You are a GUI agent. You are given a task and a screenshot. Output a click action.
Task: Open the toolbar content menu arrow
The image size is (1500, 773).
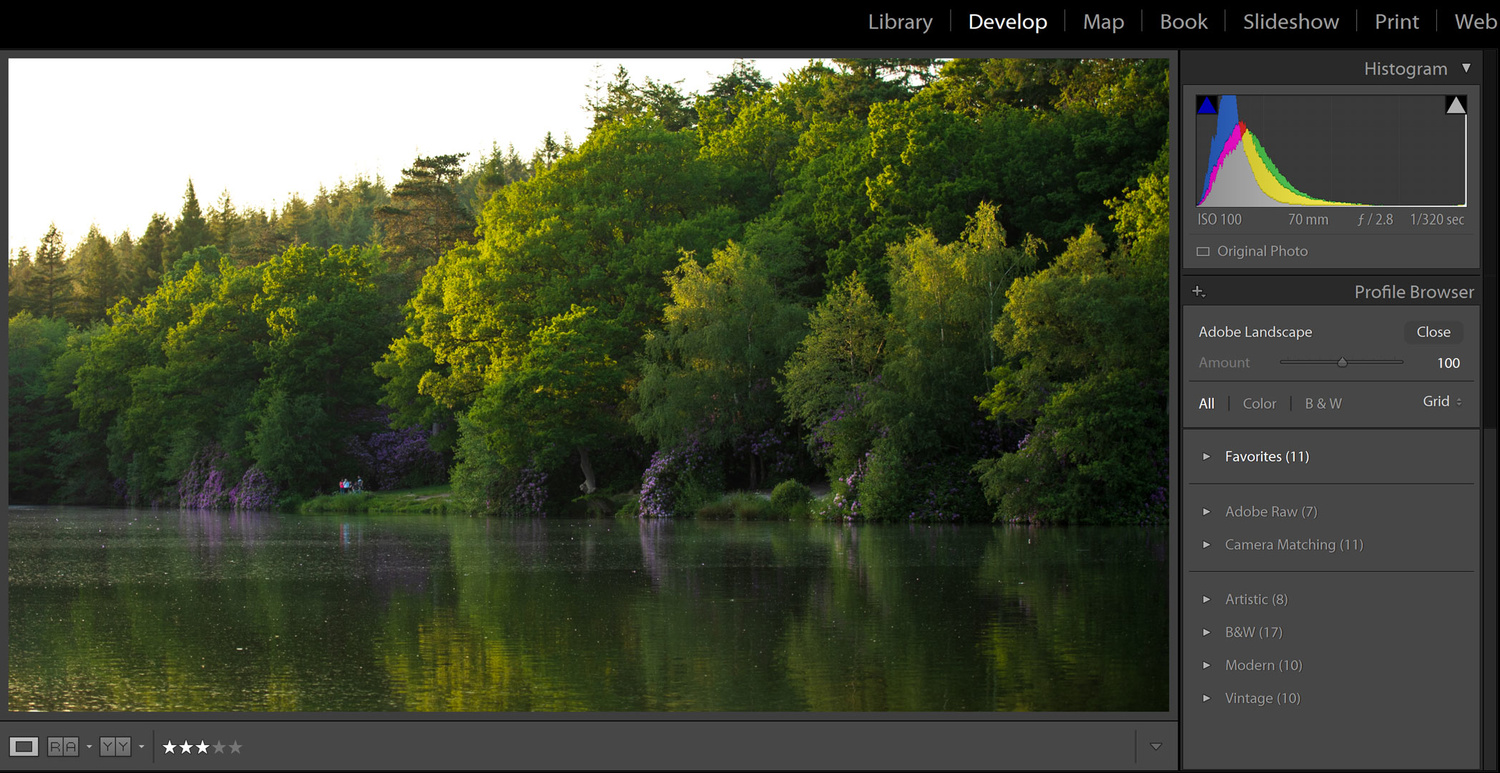pyautogui.click(x=1156, y=747)
